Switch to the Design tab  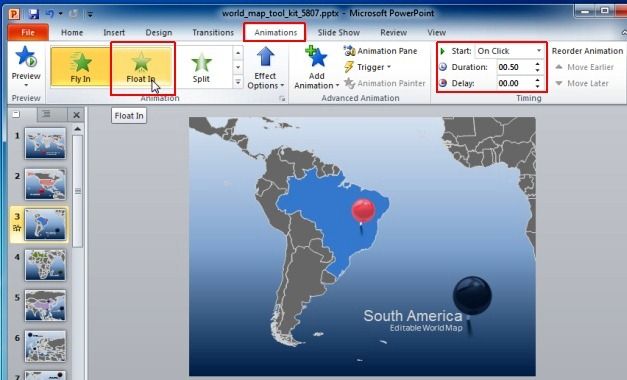pos(159,32)
